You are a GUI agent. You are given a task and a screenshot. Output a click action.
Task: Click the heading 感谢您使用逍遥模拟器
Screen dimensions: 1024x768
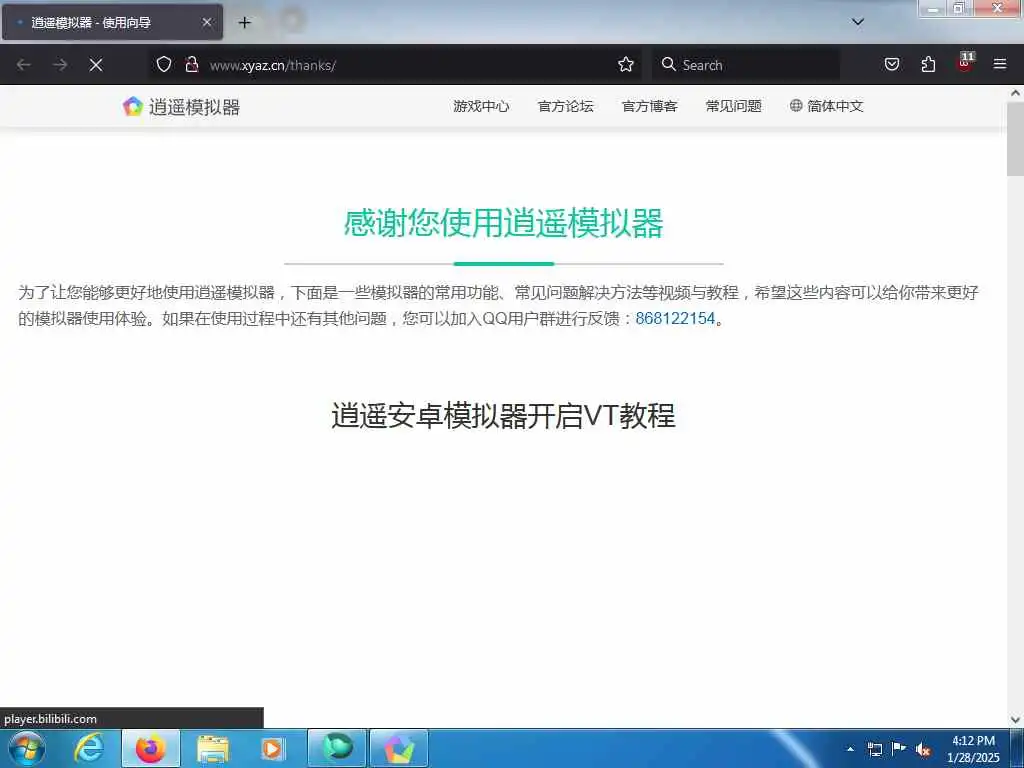504,223
